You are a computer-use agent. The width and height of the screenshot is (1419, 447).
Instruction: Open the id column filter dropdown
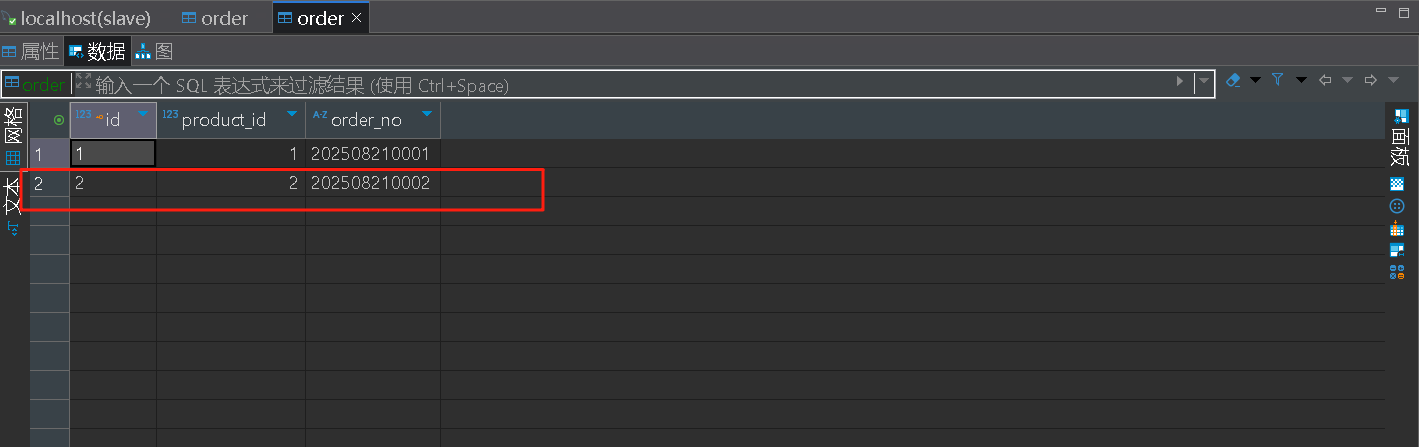(143, 115)
